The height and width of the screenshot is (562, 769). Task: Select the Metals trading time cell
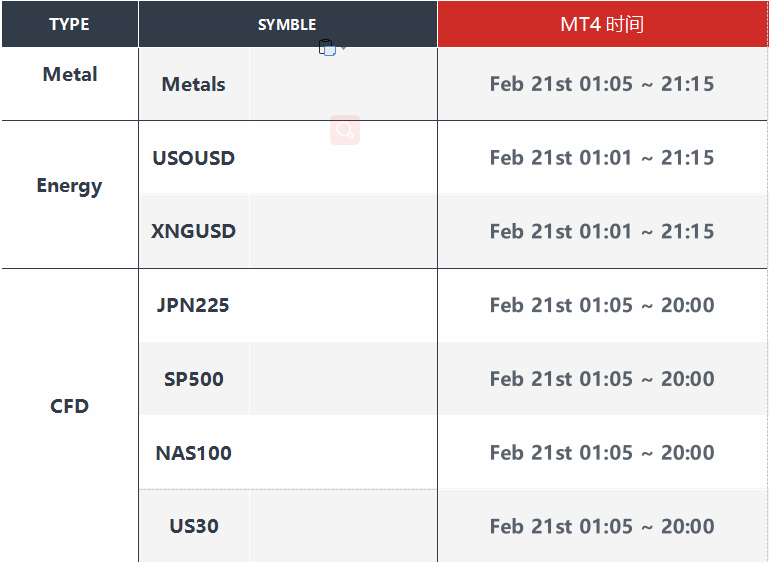pos(602,84)
